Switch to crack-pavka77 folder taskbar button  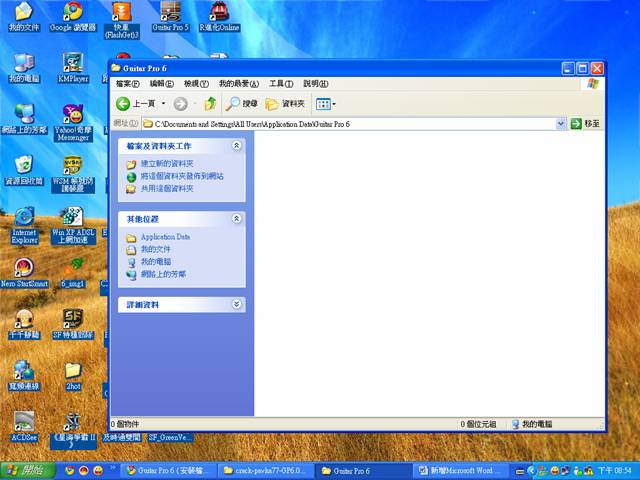point(267,471)
